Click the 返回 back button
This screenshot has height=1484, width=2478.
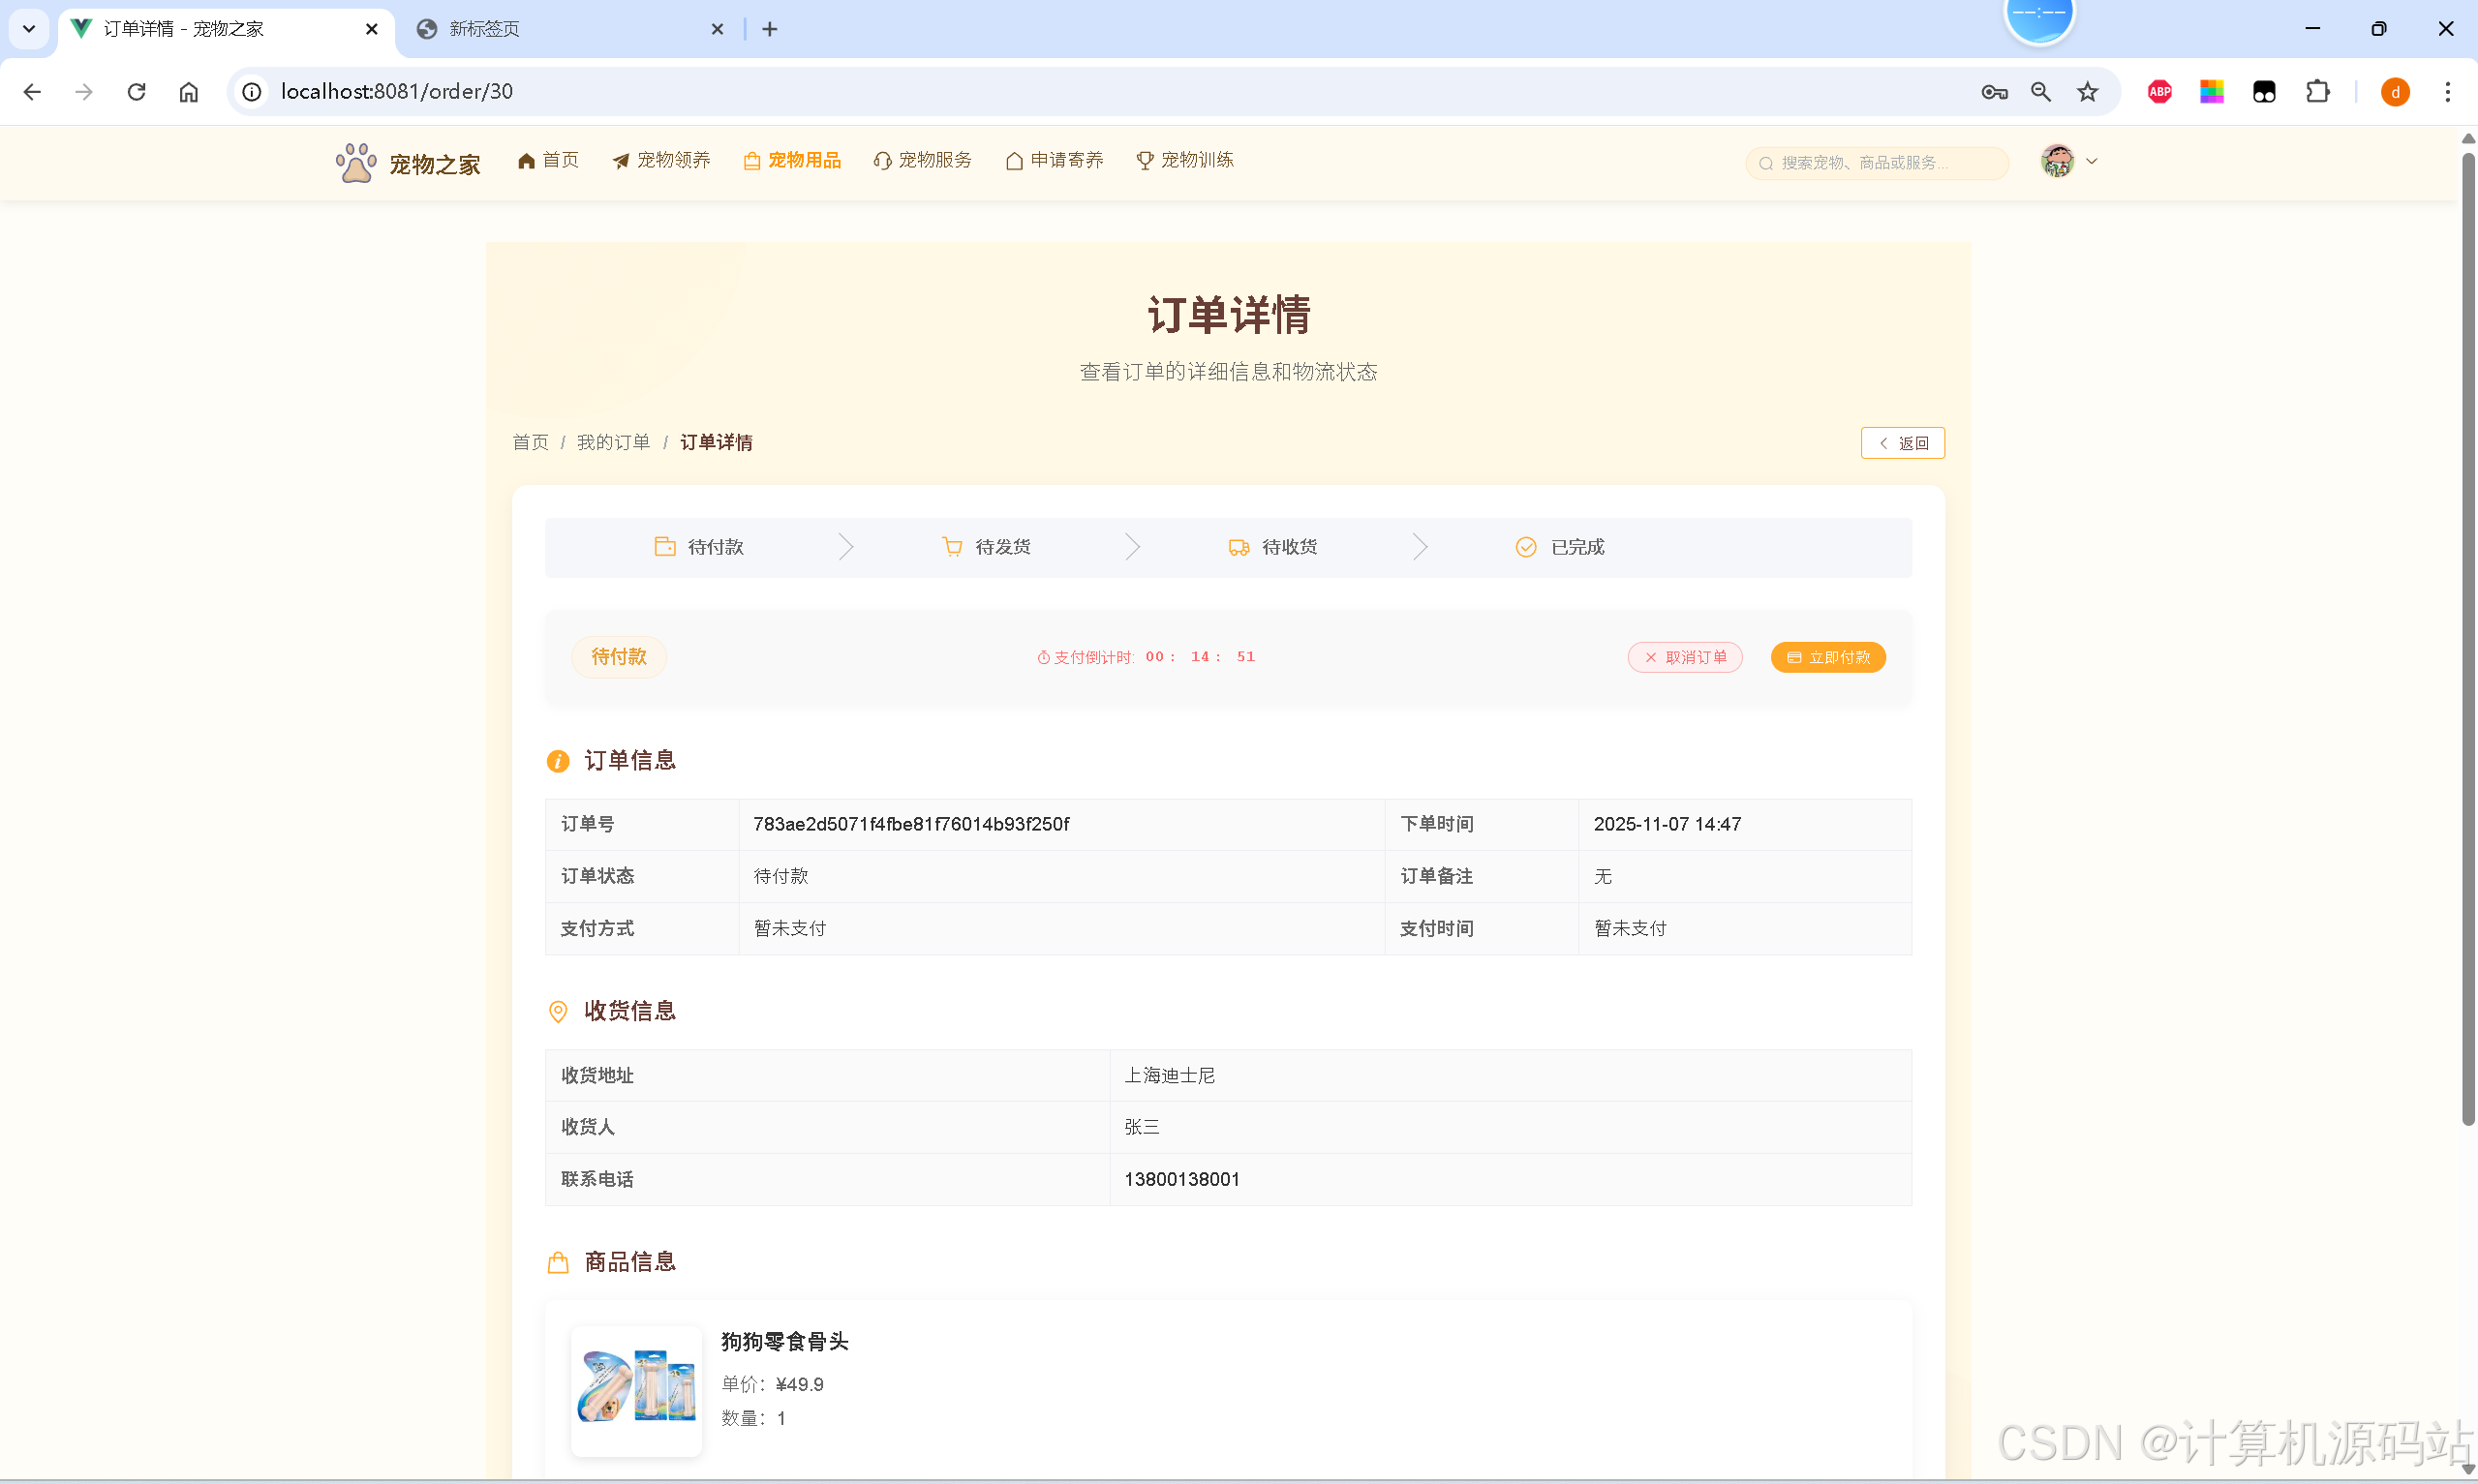pos(1902,443)
